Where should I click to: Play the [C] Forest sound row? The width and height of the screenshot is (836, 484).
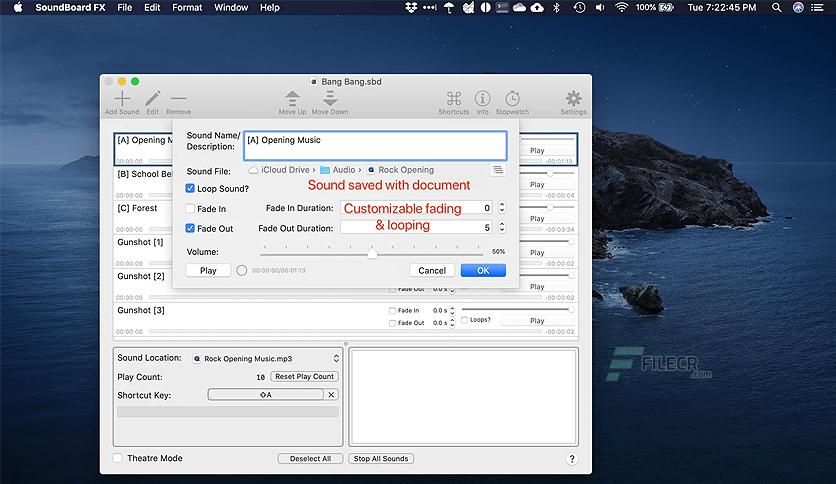tap(537, 219)
